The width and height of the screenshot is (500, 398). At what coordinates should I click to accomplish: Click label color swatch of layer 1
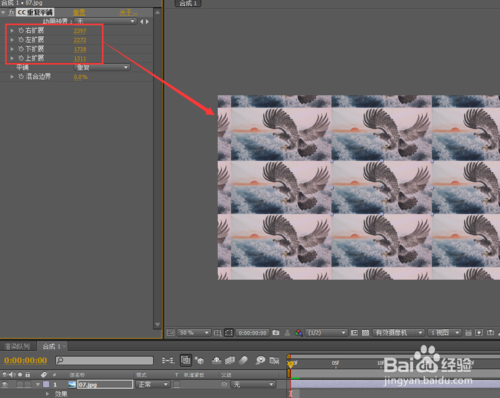46,385
